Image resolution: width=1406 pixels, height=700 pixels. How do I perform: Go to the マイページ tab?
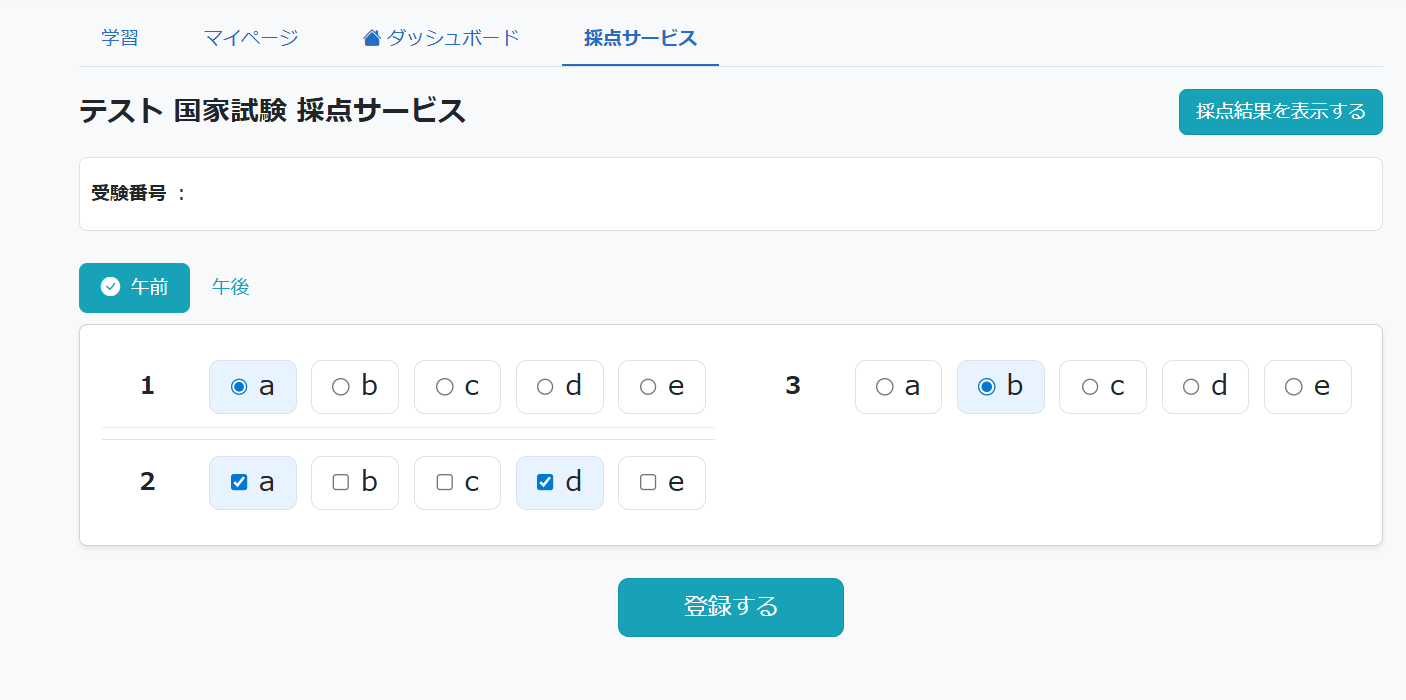251,38
